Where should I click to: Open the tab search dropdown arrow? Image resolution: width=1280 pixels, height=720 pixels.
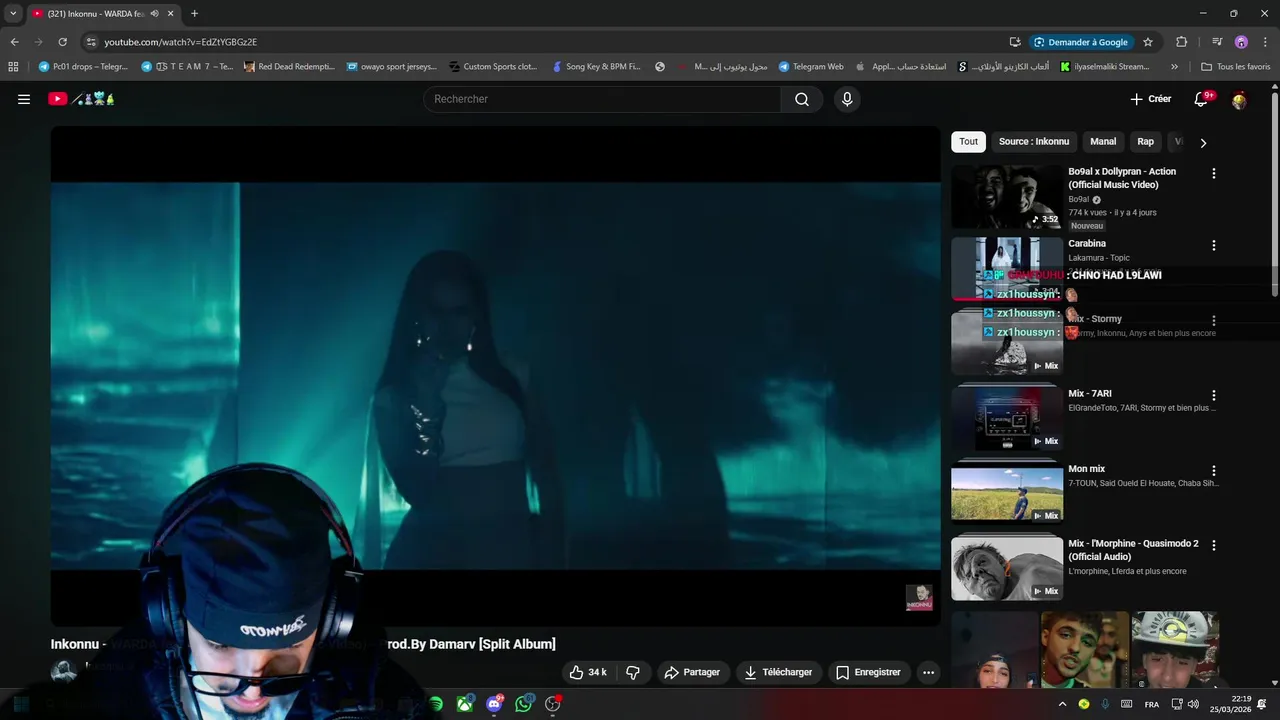[x=13, y=14]
